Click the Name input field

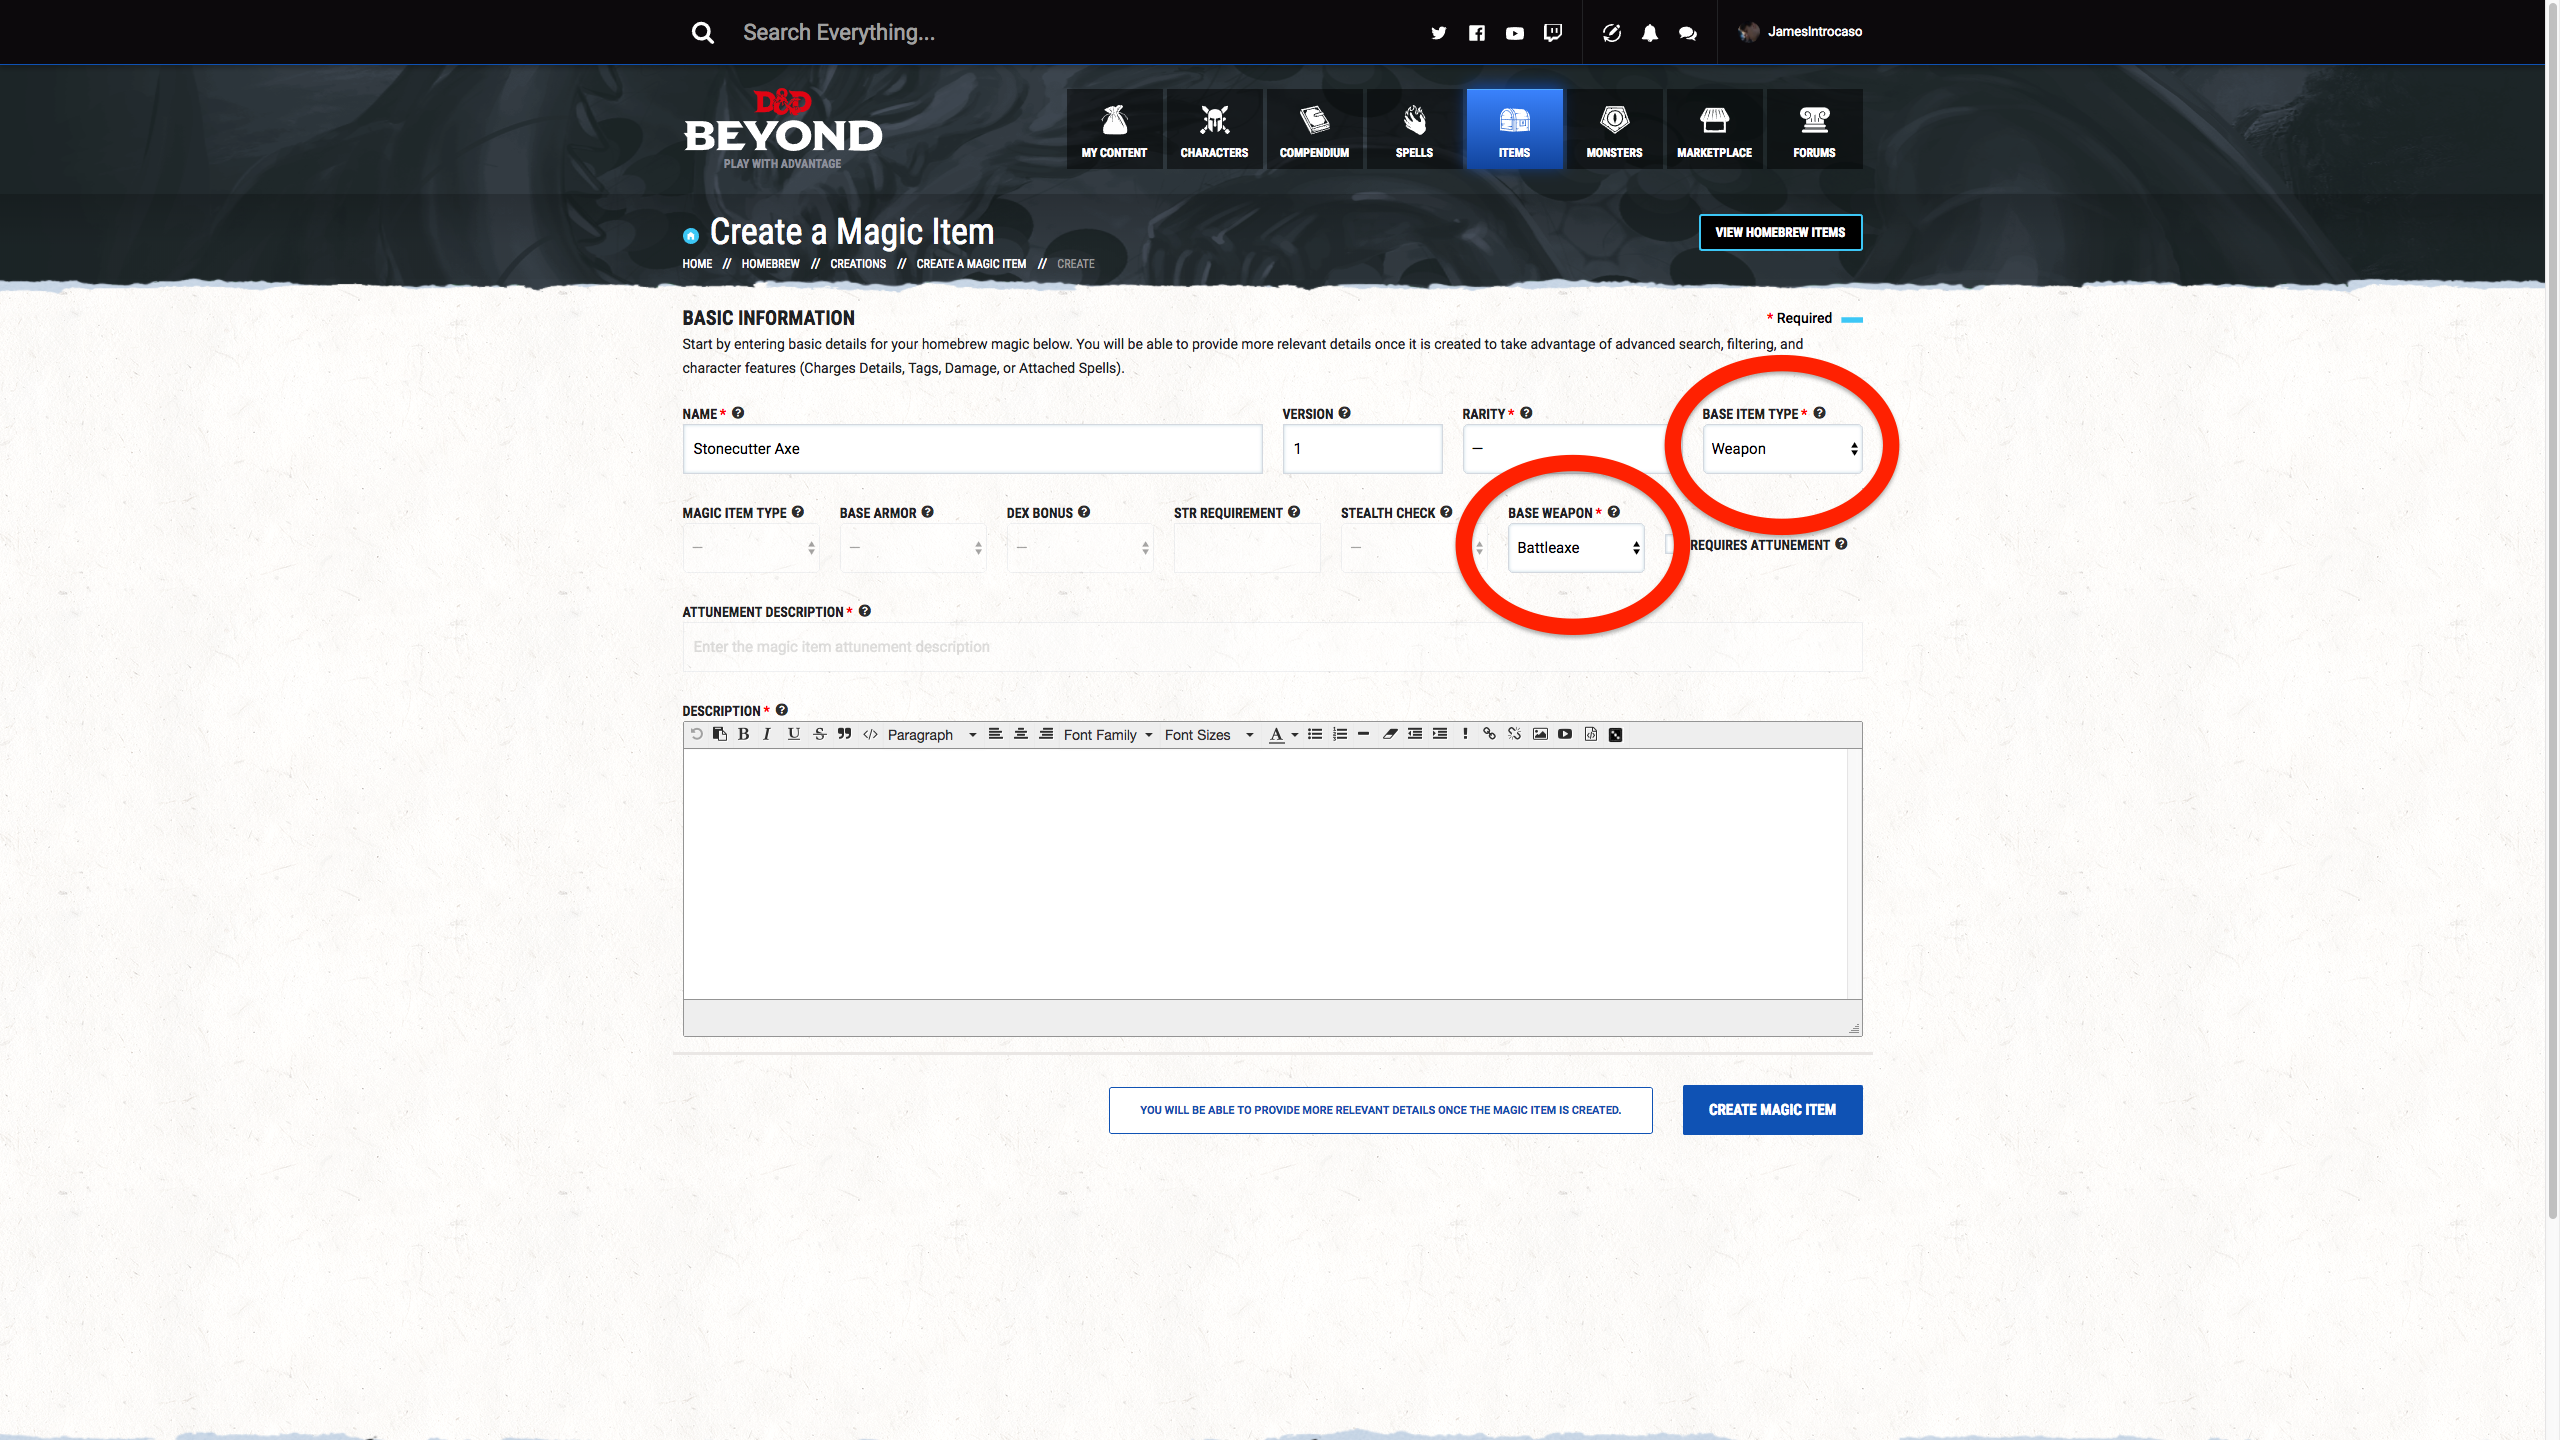972,449
